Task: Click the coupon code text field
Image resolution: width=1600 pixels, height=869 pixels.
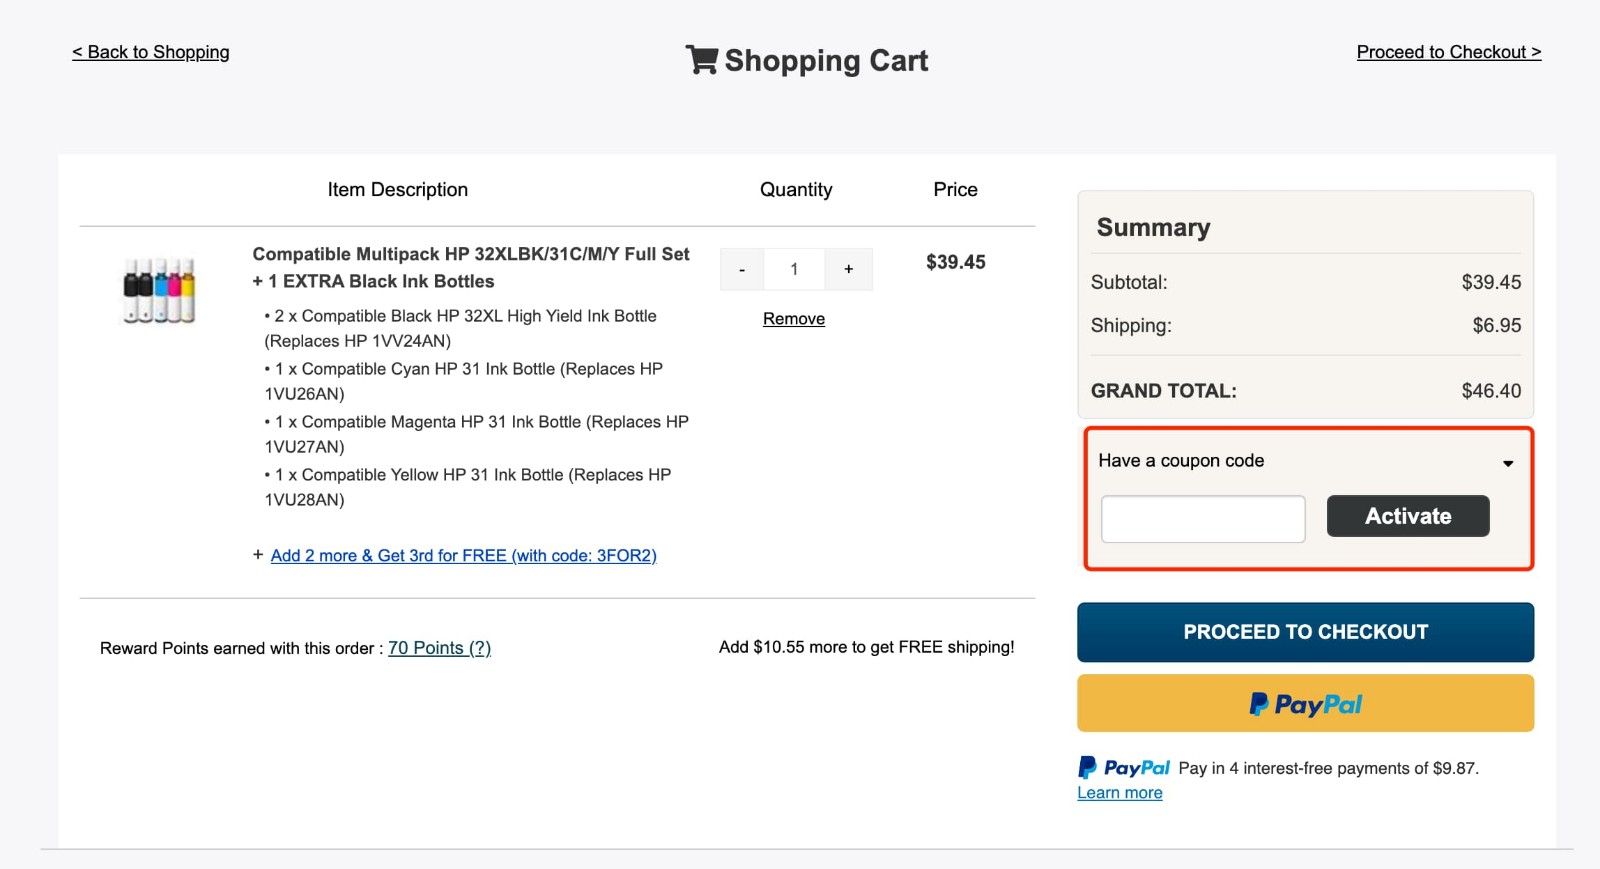Action: 1203,519
